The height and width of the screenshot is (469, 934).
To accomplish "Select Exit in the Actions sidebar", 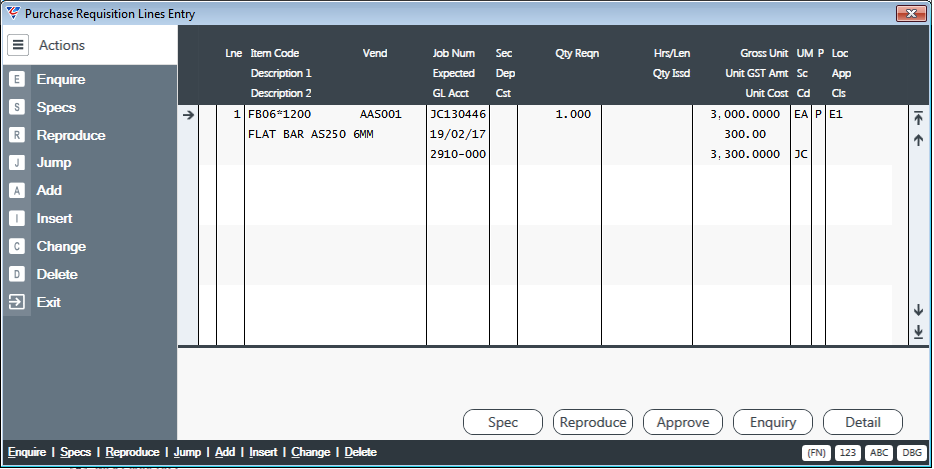I will click(48, 302).
